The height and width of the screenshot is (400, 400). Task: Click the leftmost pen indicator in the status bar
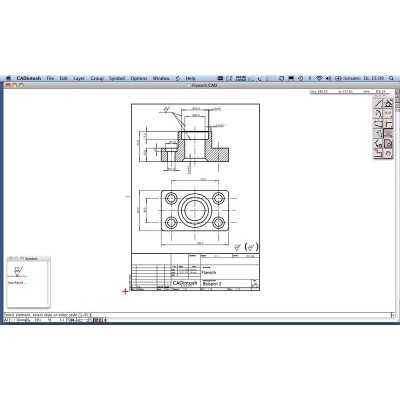tap(6, 320)
